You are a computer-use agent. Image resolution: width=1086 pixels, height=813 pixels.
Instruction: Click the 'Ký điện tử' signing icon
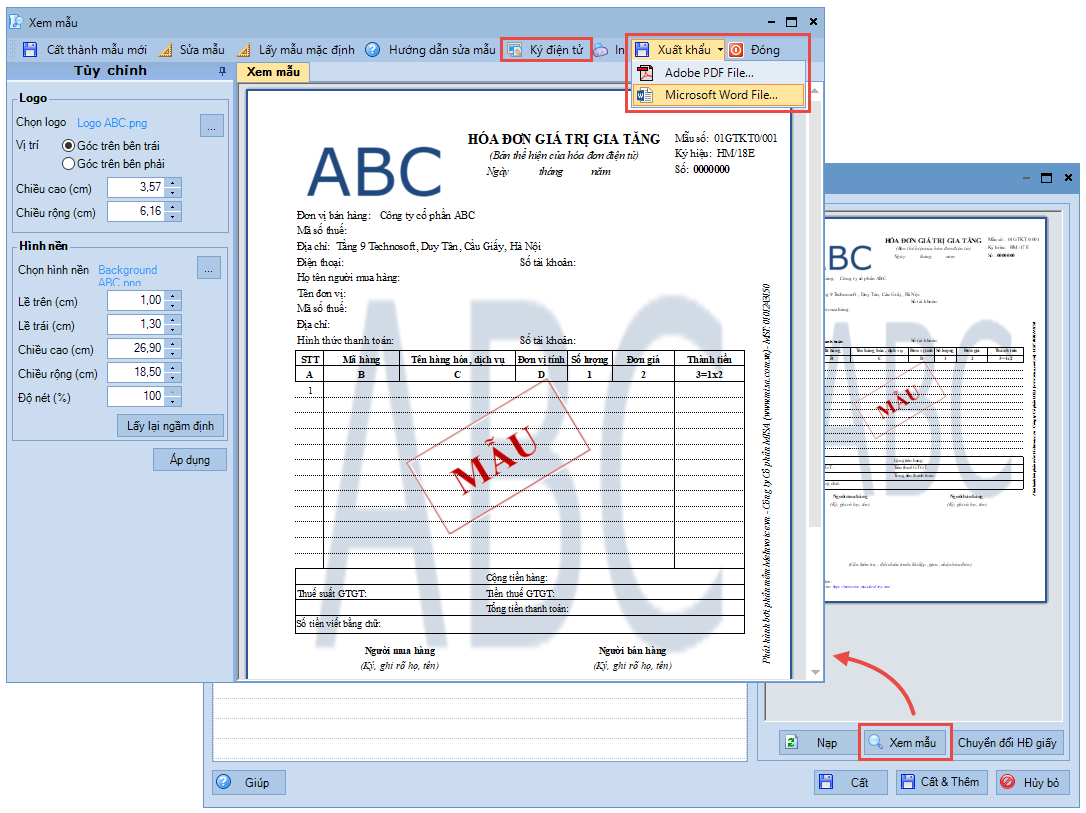[x=515, y=50]
